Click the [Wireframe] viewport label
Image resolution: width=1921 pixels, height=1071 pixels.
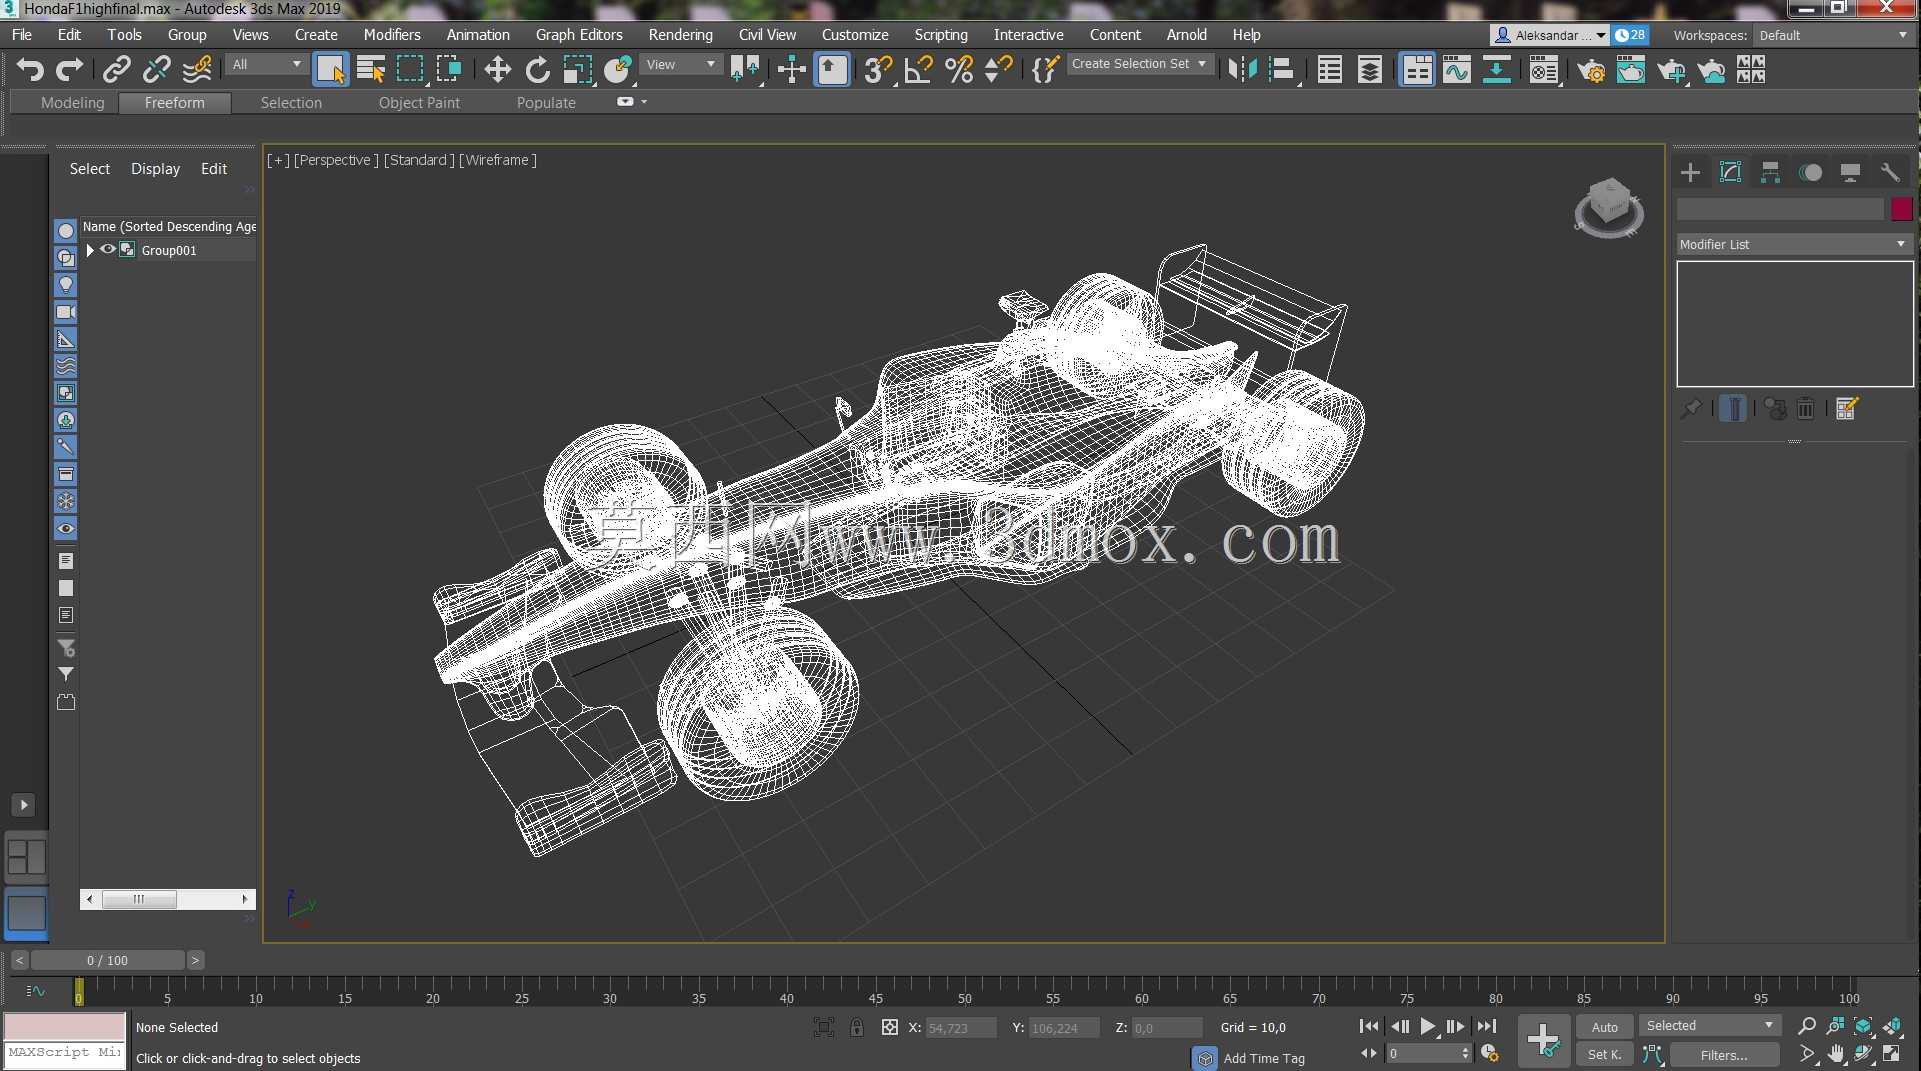pyautogui.click(x=498, y=160)
